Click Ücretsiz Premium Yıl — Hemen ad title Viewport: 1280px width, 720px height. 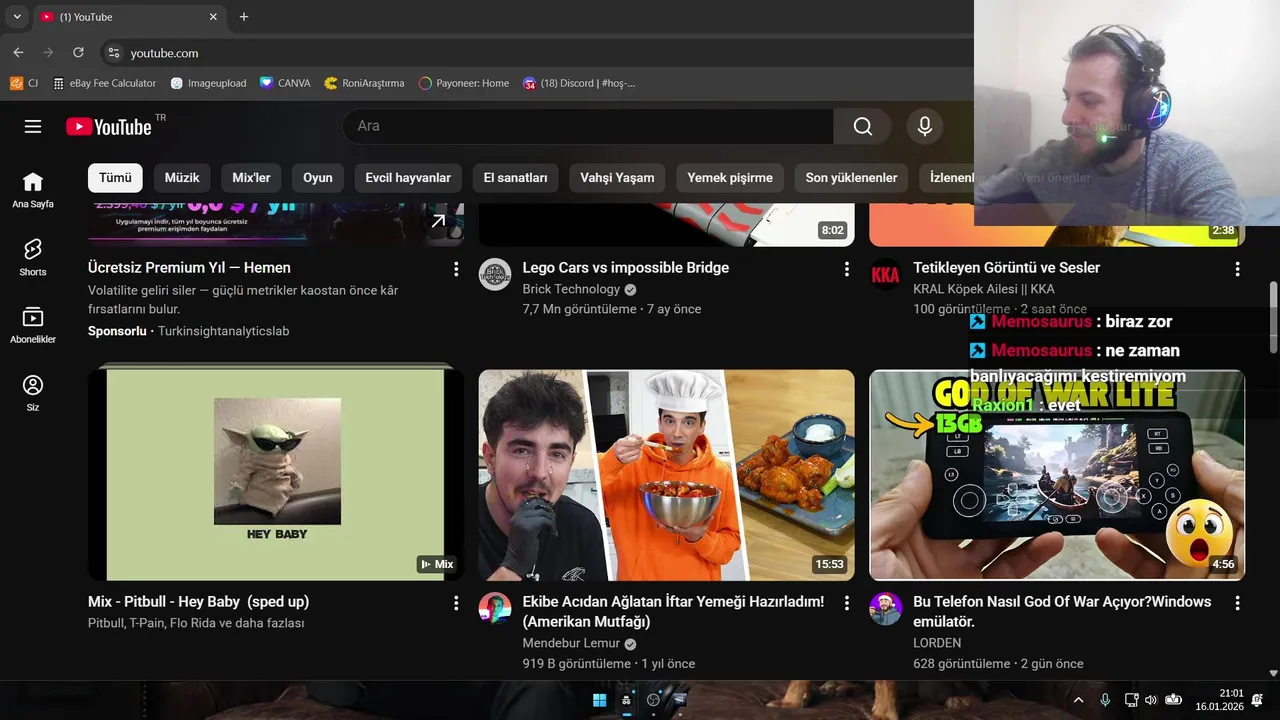[x=189, y=268]
